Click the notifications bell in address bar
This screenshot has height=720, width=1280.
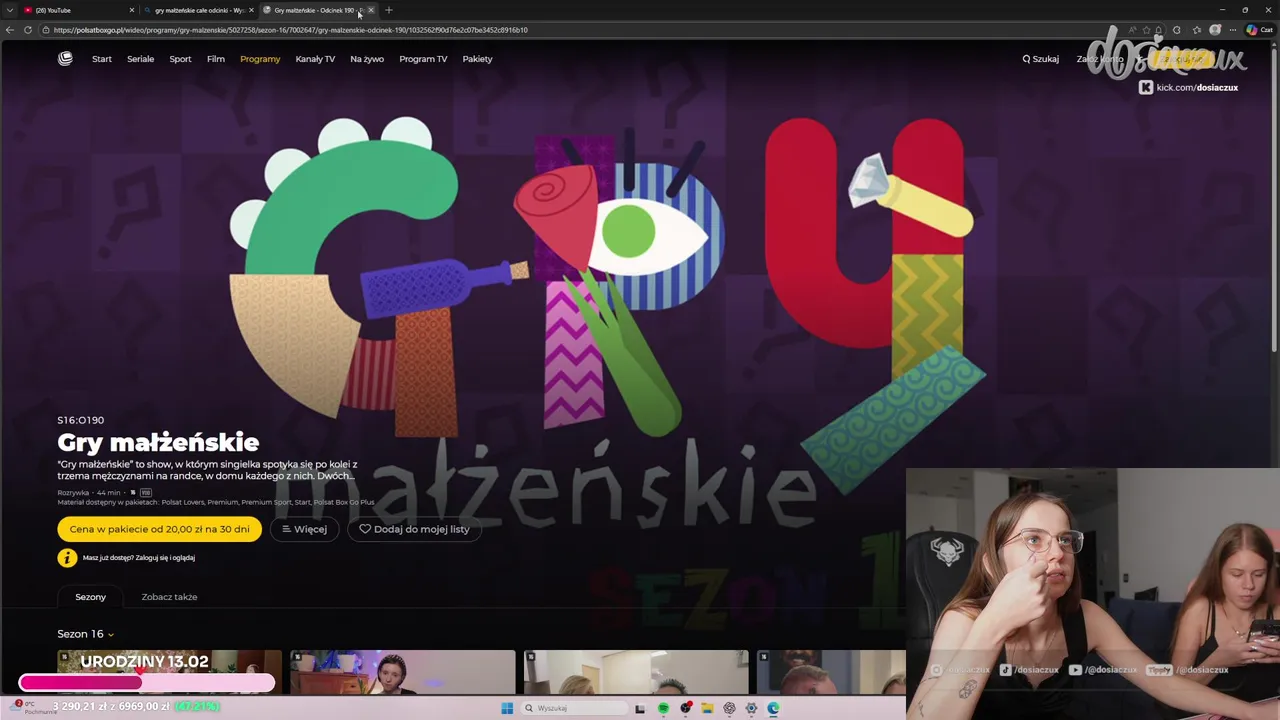tap(1159, 30)
